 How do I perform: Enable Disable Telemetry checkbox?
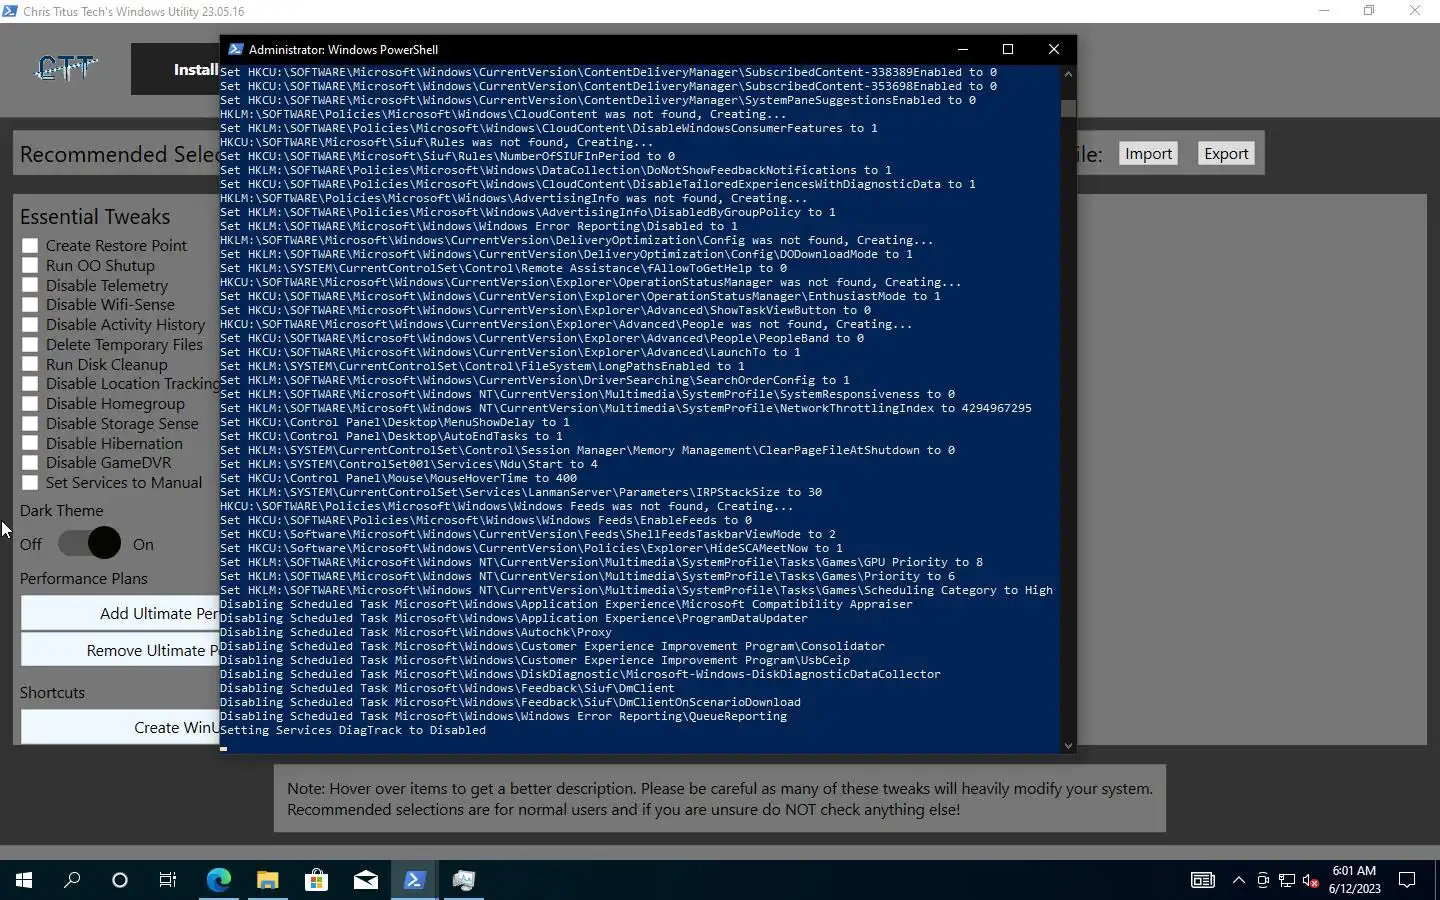tap(30, 285)
